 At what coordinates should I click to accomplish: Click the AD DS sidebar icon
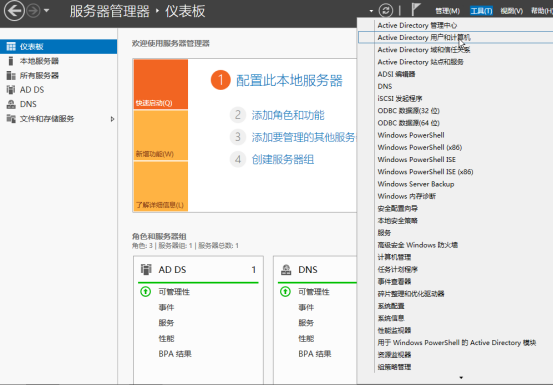pyautogui.click(x=11, y=90)
